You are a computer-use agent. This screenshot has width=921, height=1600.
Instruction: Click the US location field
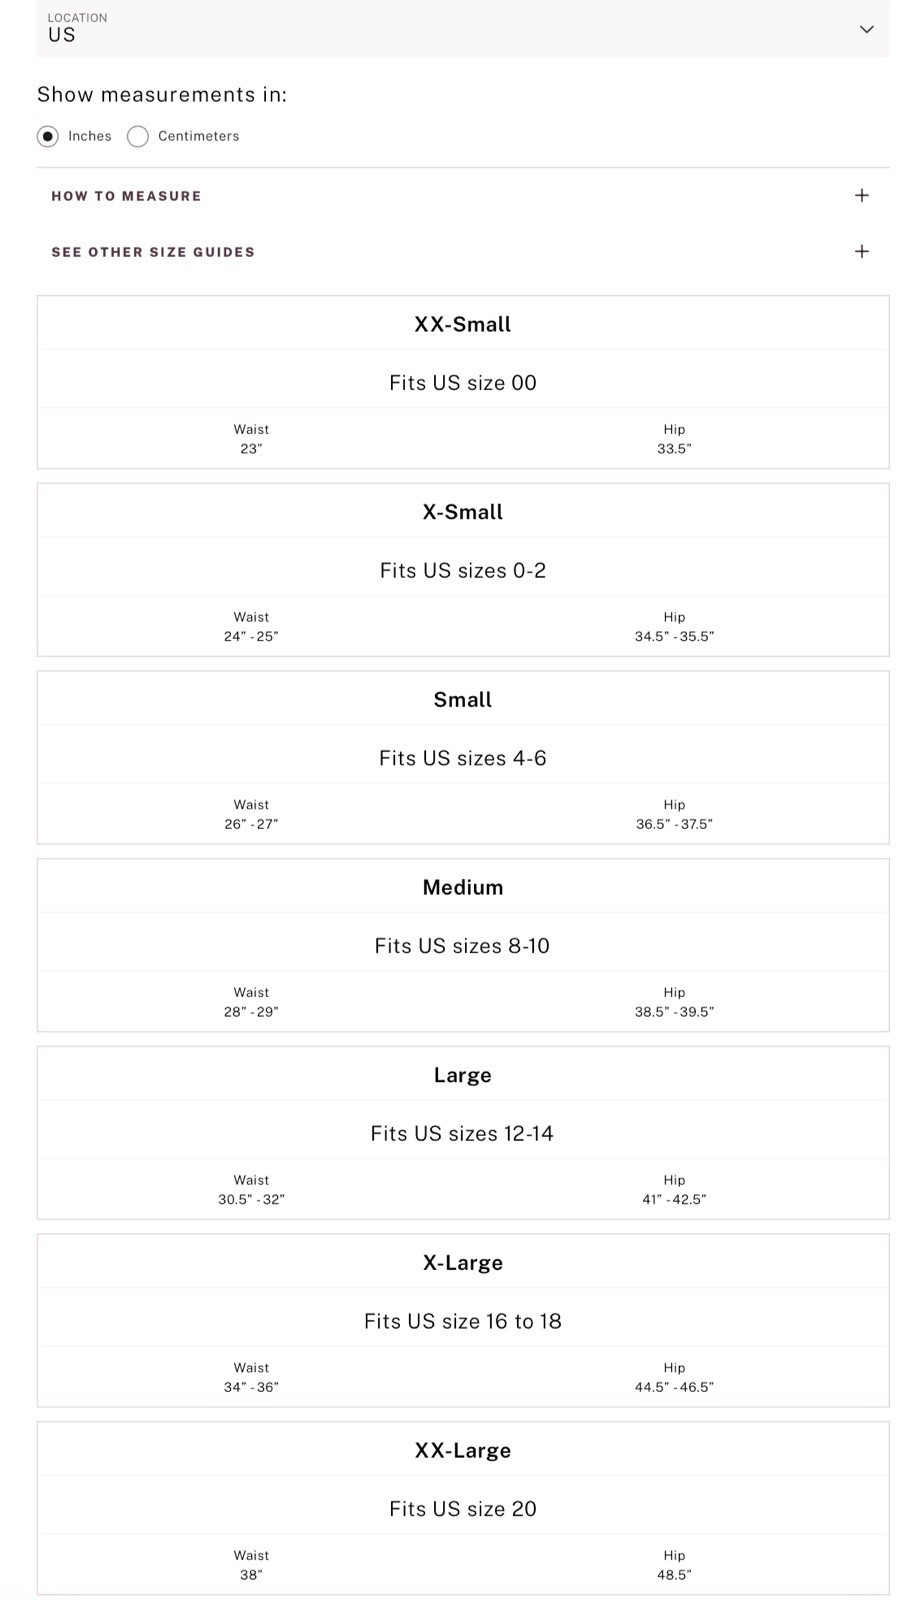point(463,28)
